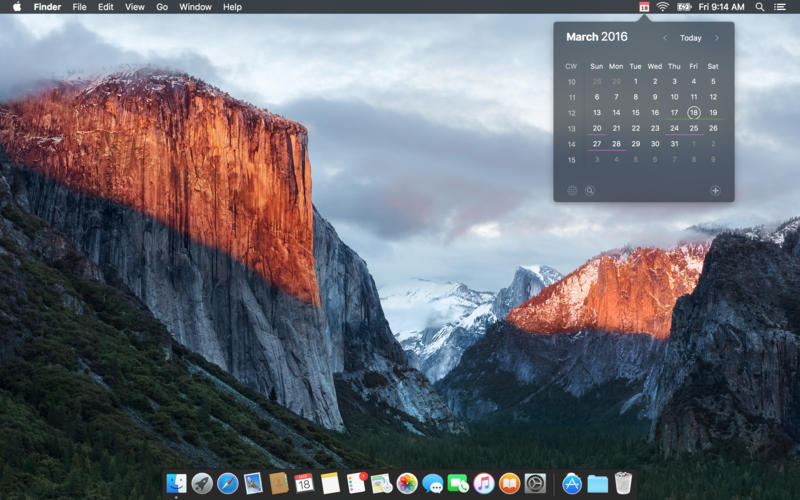Screen dimensions: 800x500
Task: Click the add event plus icon in calendar popup
Action: click(715, 190)
